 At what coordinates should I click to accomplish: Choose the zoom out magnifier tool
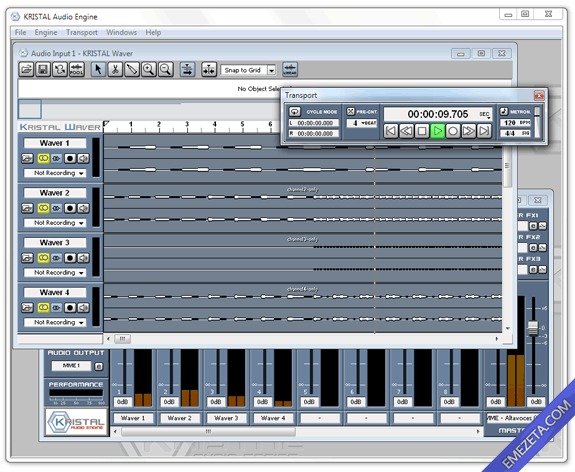pos(166,69)
